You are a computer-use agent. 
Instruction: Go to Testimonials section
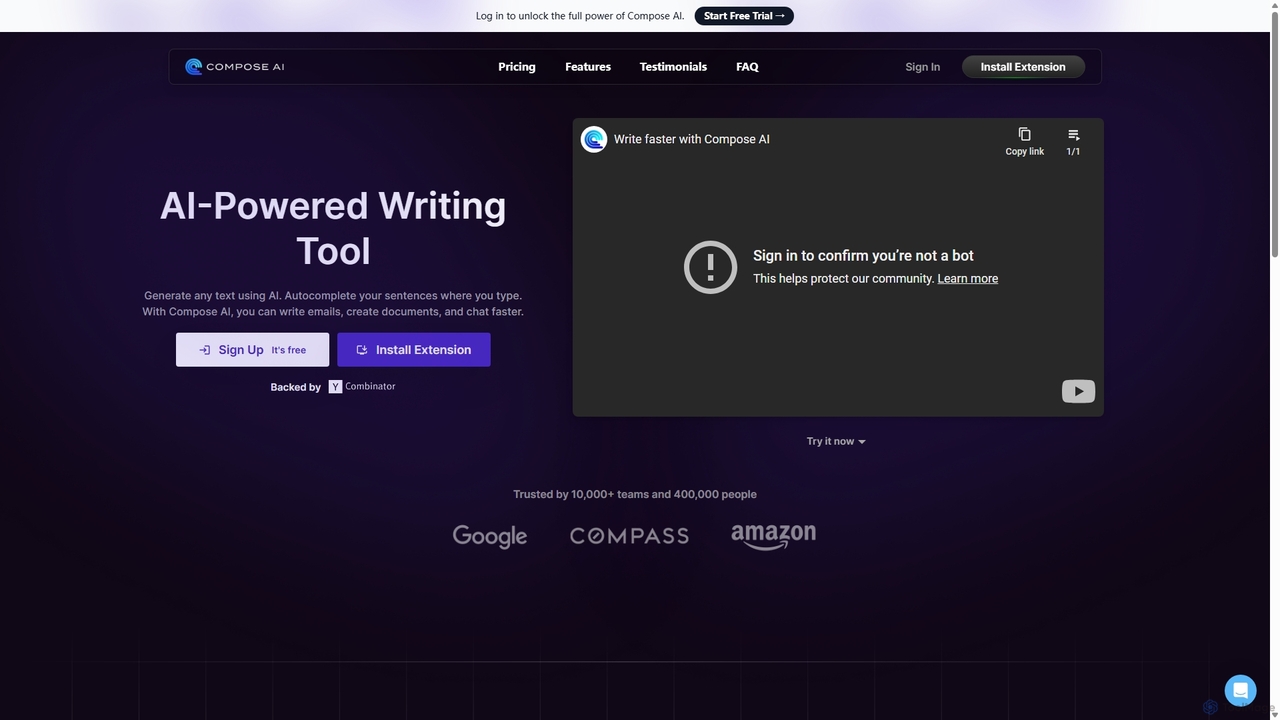click(673, 67)
